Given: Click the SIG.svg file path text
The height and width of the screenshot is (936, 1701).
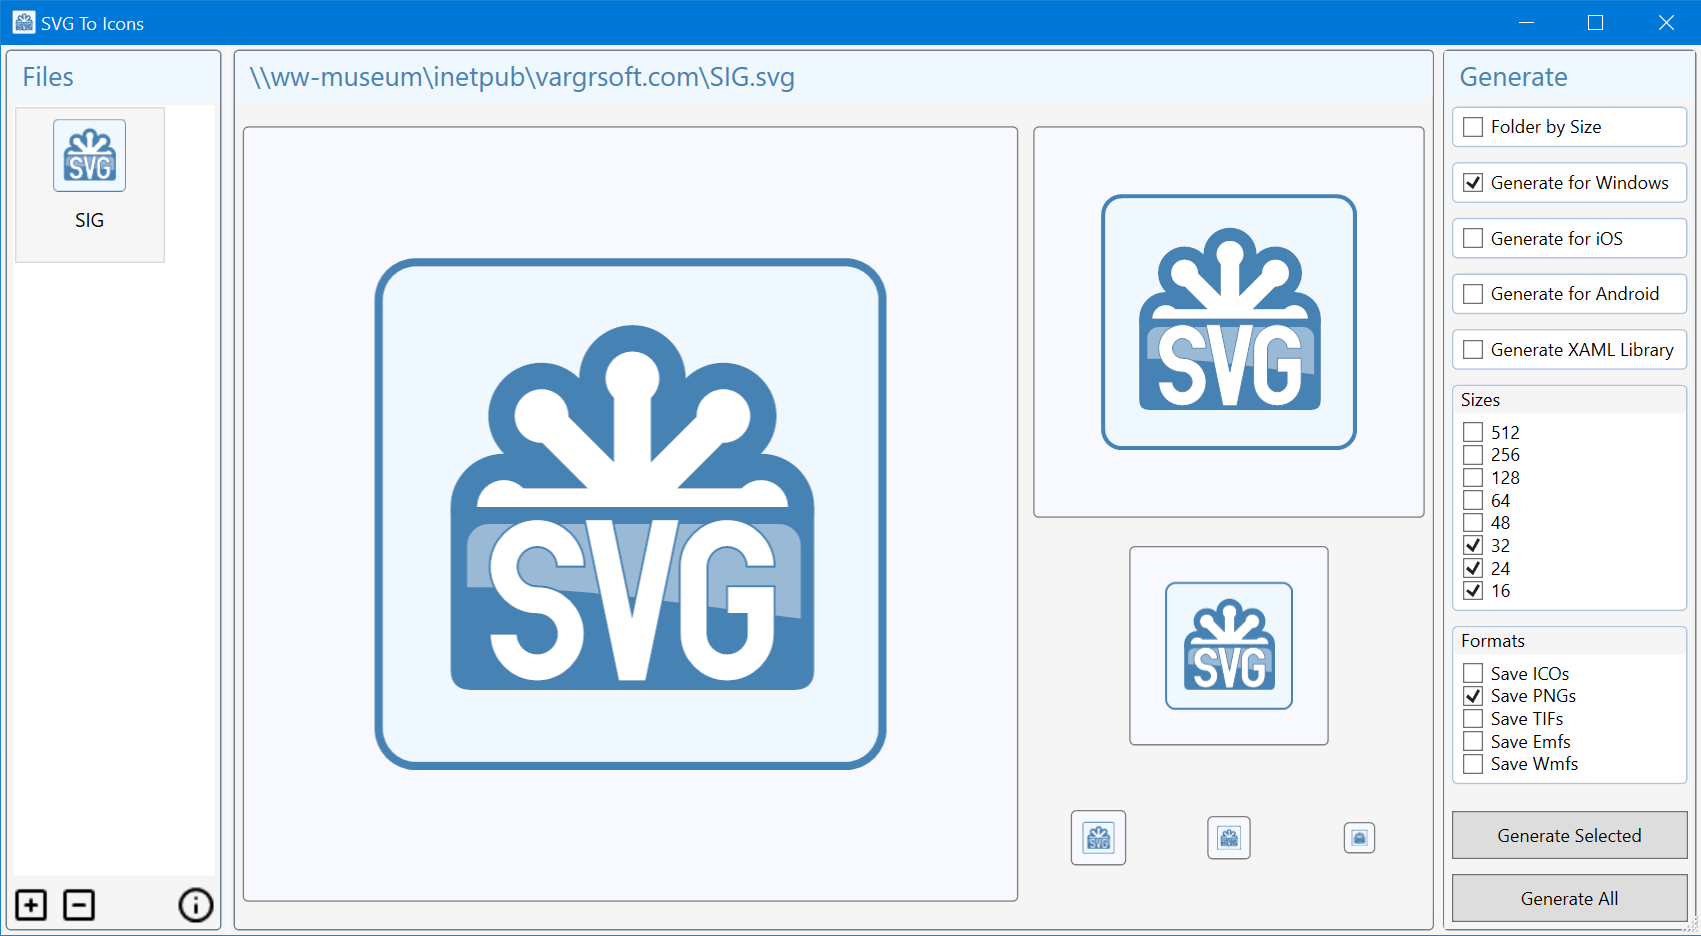Looking at the screenshot, I should [x=522, y=77].
